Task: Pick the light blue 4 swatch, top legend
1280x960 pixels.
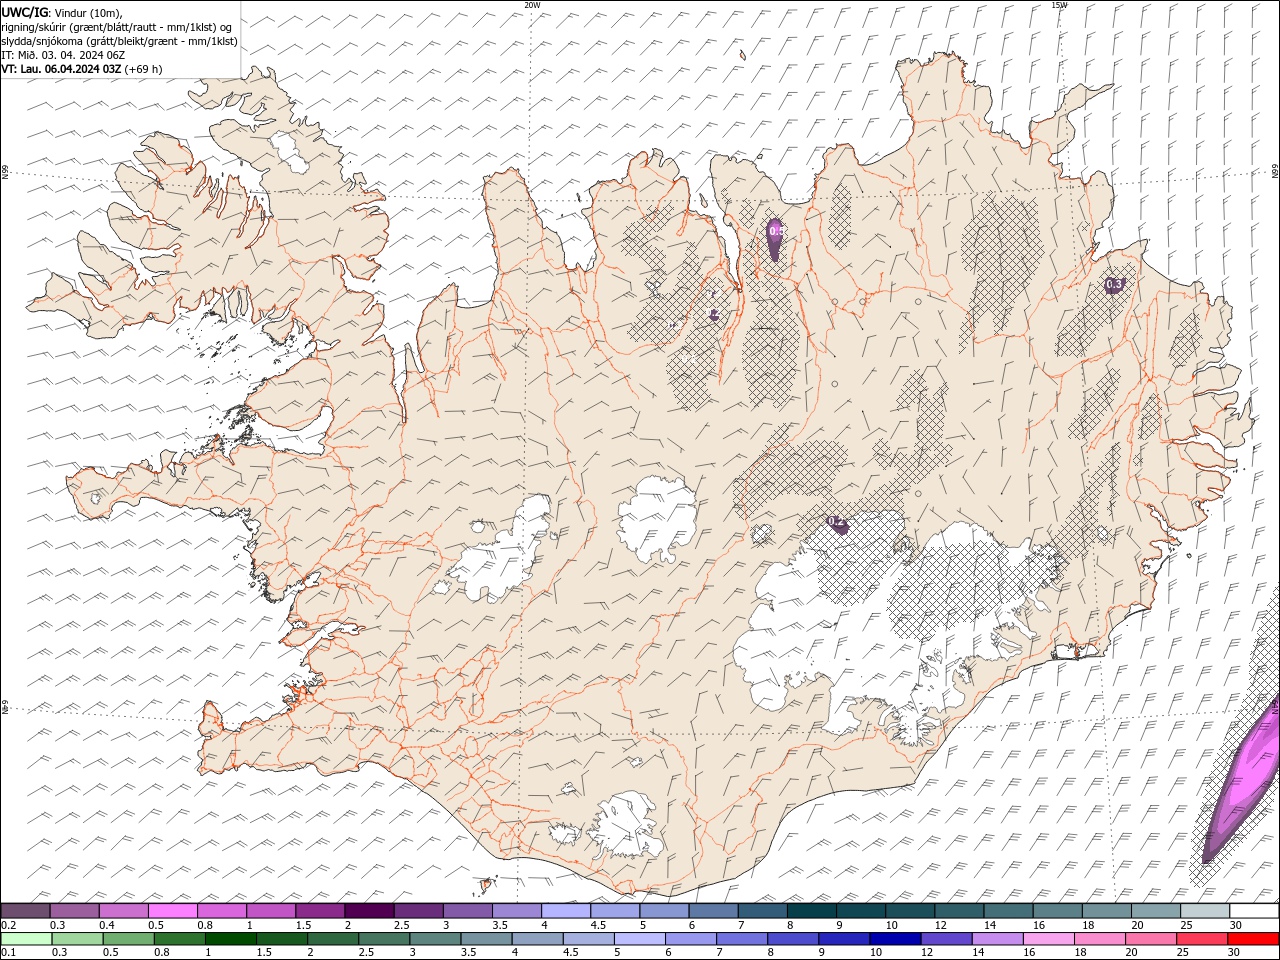Action: [565, 911]
